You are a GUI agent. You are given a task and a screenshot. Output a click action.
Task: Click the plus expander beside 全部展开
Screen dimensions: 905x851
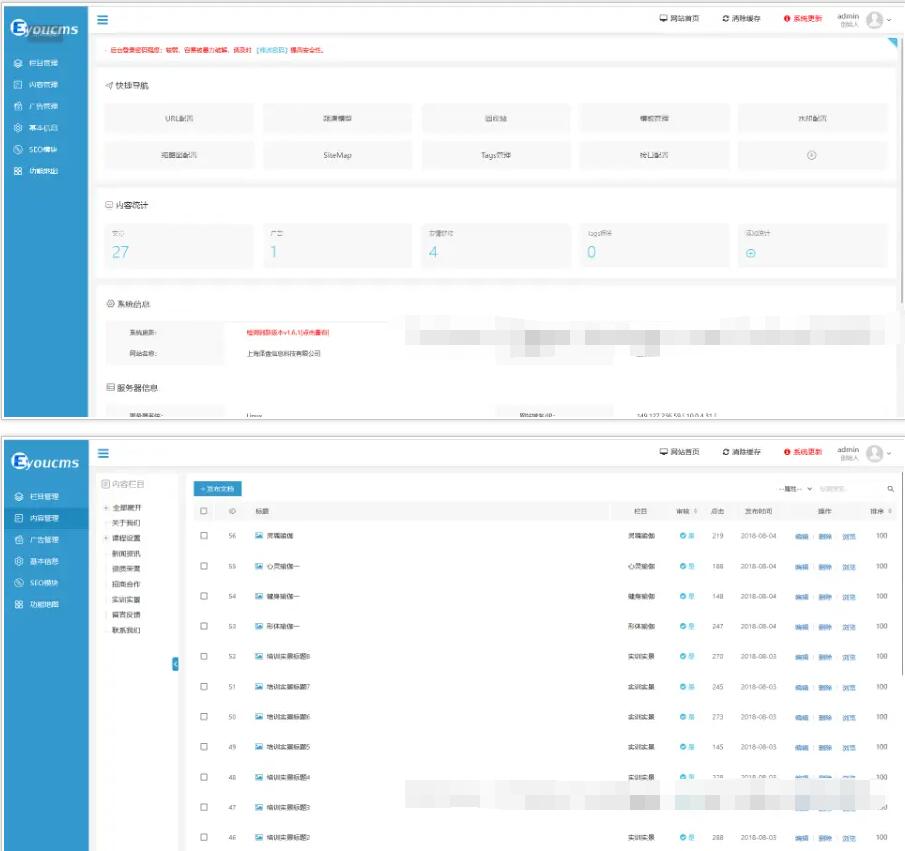106,508
